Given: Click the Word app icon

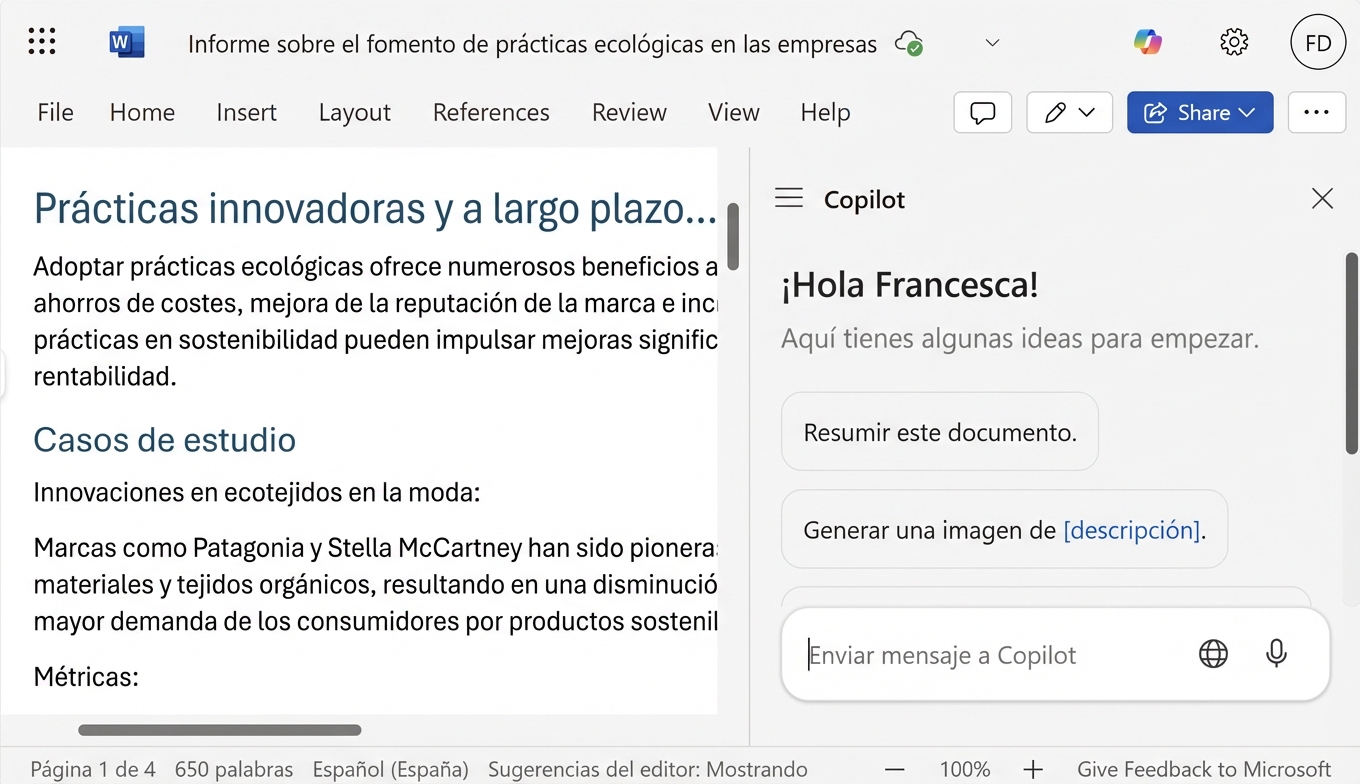Looking at the screenshot, I should (x=124, y=41).
